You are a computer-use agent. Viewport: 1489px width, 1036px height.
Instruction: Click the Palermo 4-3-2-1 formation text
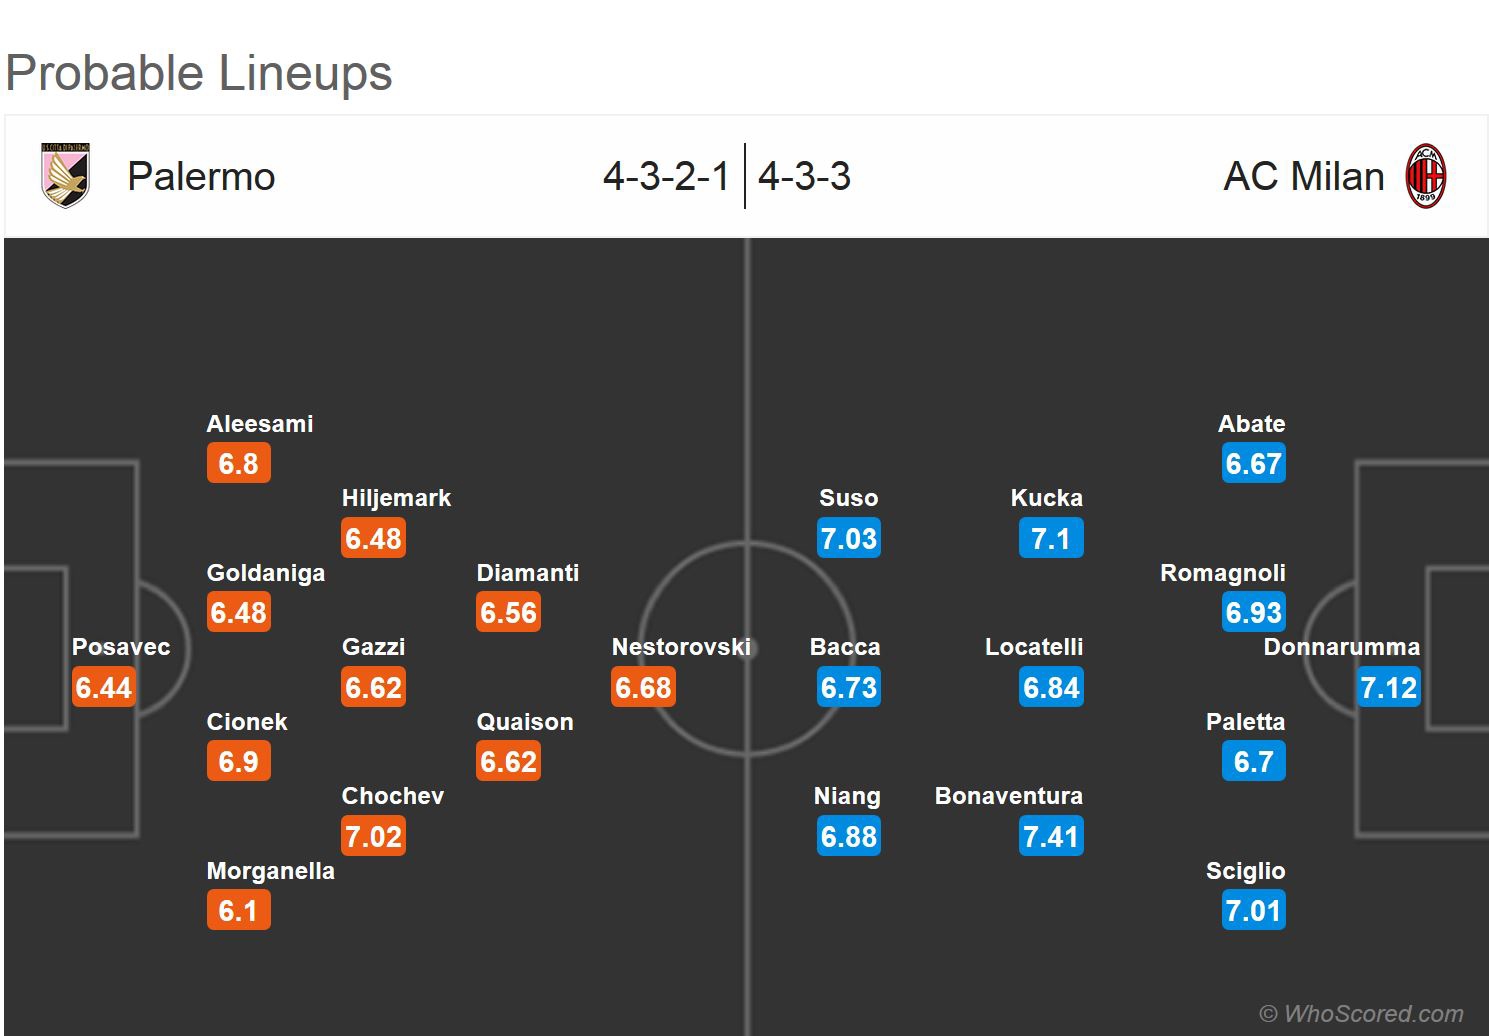click(x=666, y=177)
